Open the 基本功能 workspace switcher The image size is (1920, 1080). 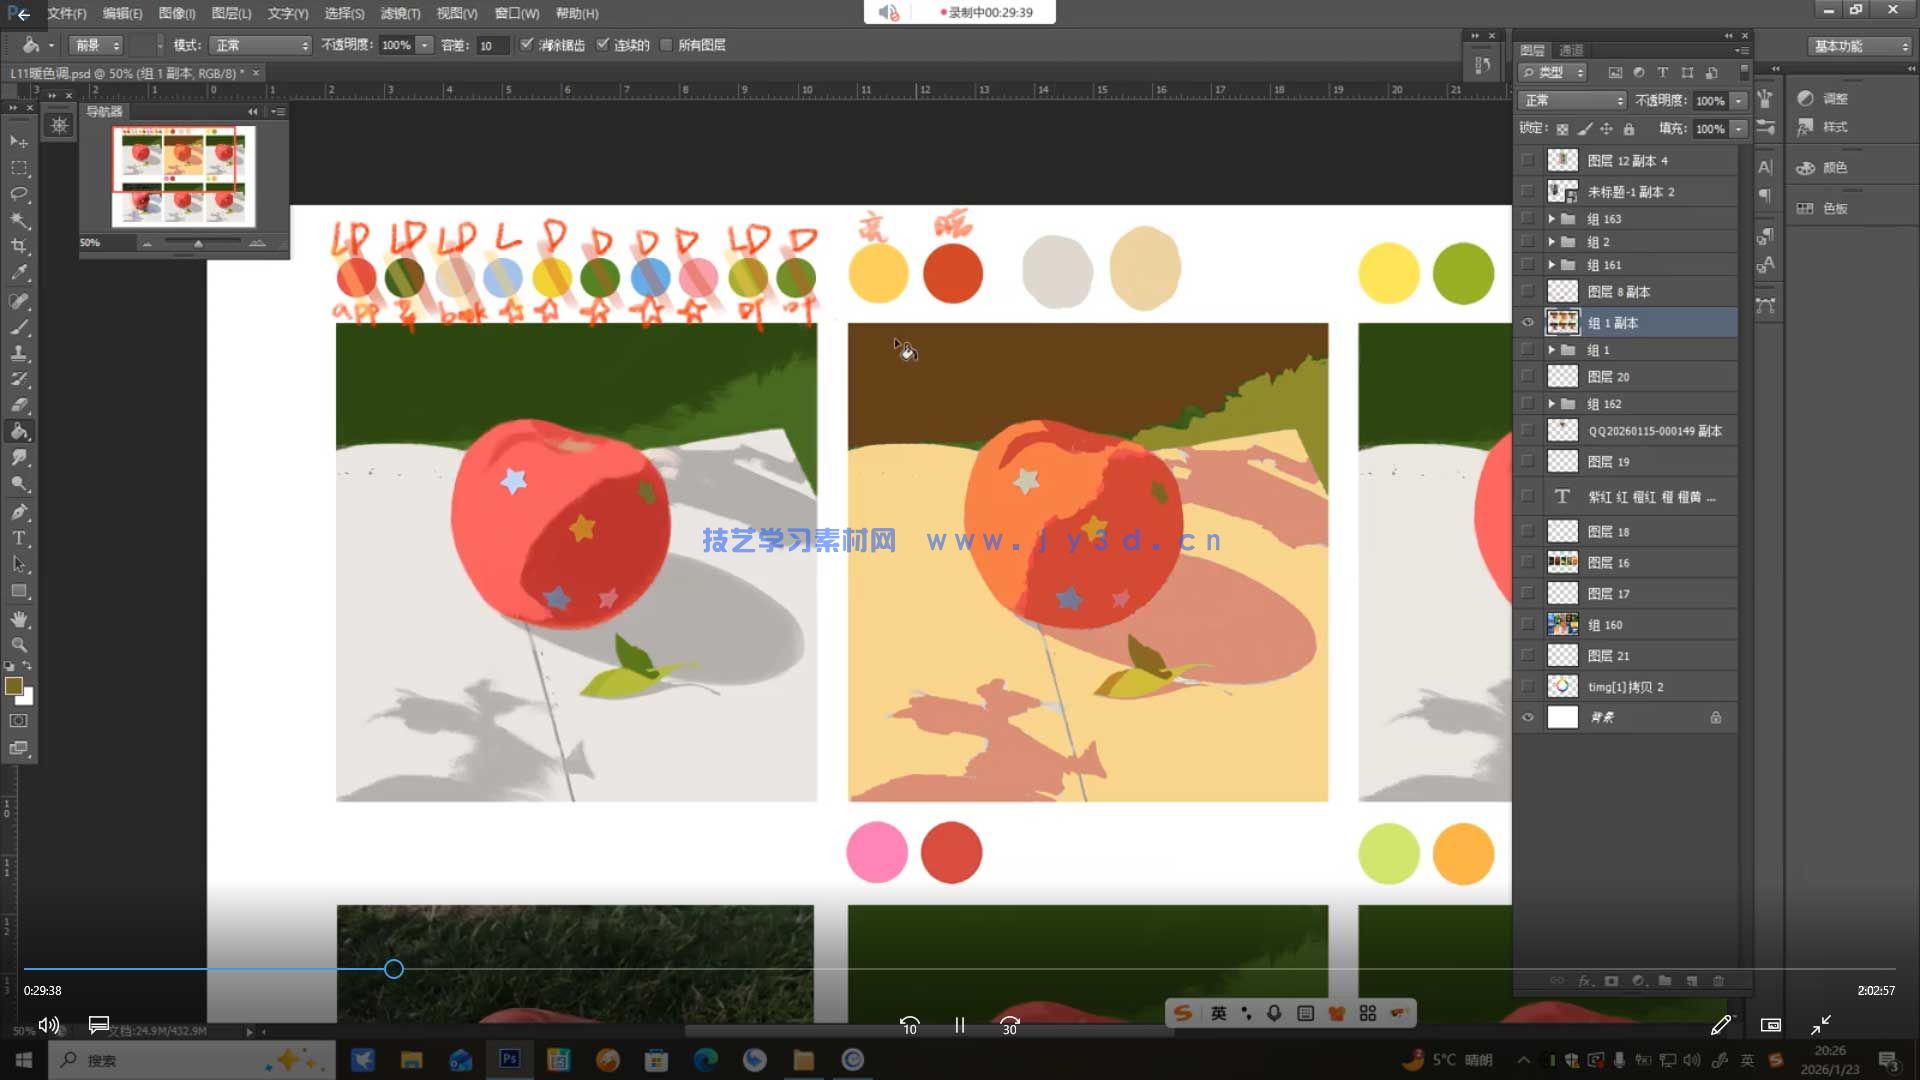(1859, 46)
